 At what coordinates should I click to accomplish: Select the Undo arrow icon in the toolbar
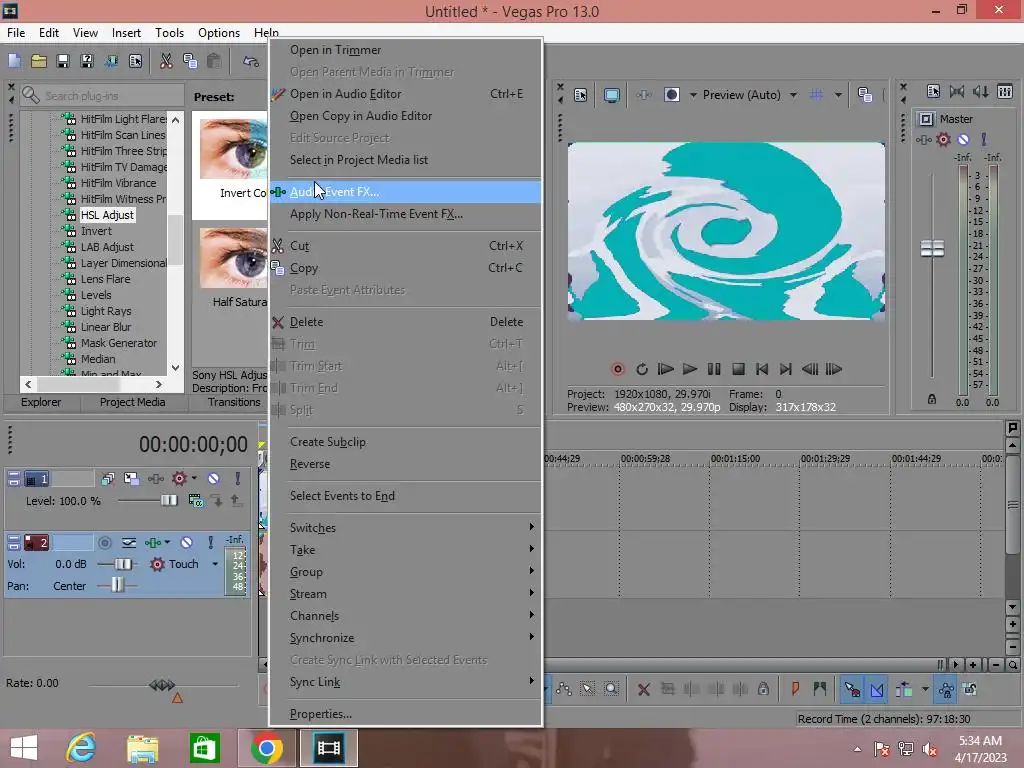coord(251,61)
